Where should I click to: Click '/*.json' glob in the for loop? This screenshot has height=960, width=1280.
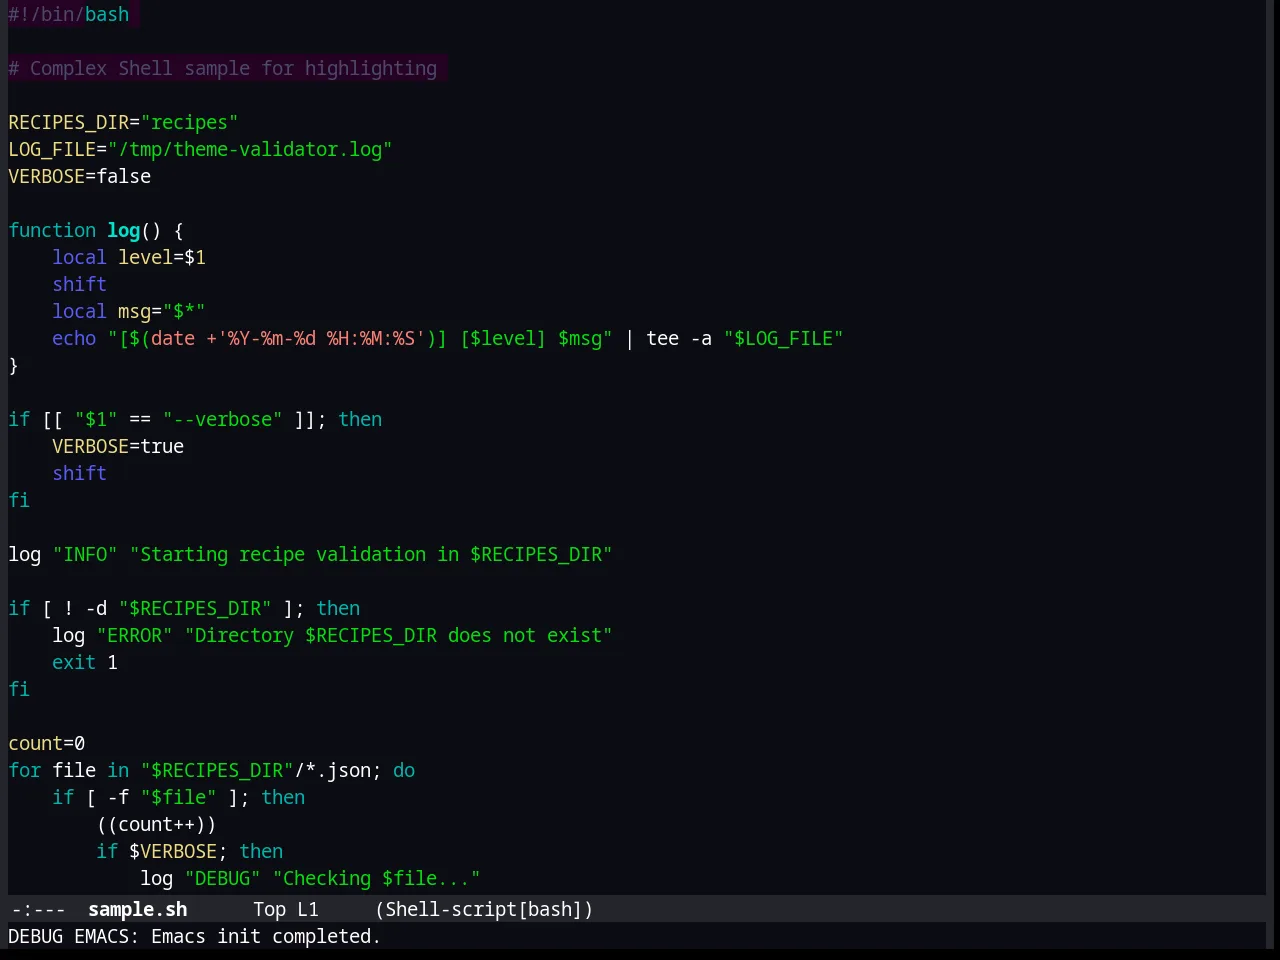pyautogui.click(x=332, y=770)
